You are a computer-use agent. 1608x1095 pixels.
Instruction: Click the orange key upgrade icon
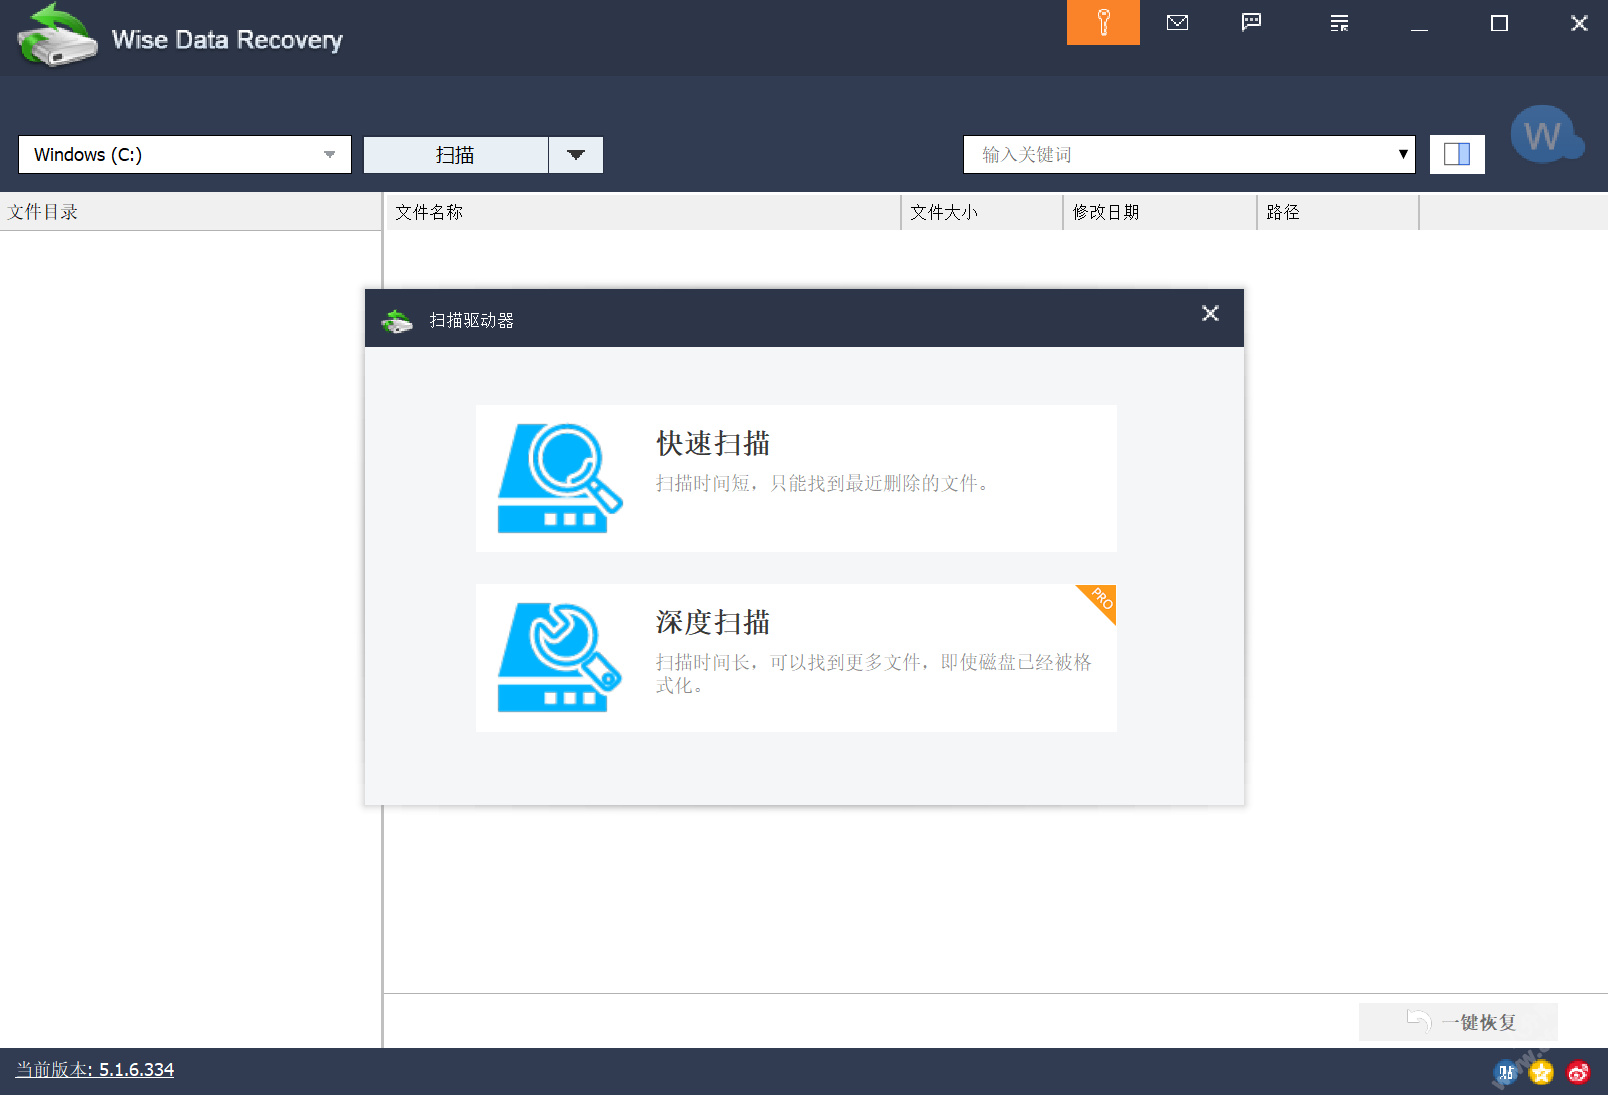pos(1103,22)
